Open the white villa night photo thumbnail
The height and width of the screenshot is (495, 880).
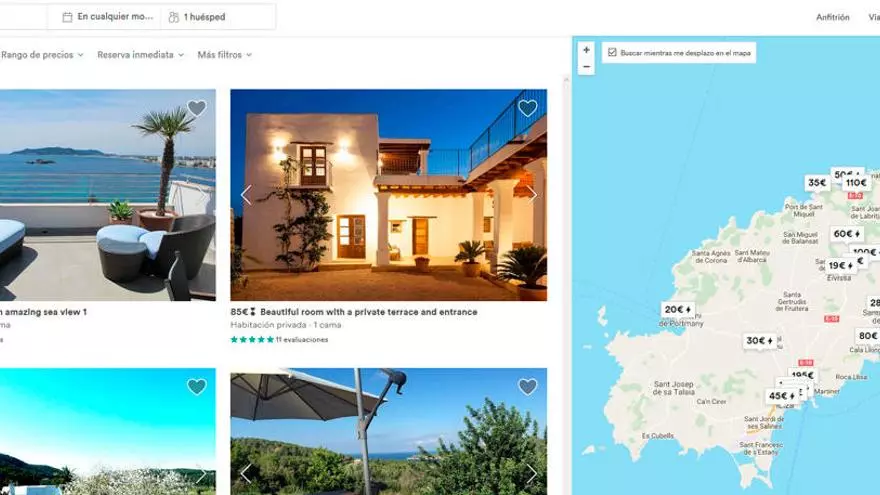pos(388,195)
